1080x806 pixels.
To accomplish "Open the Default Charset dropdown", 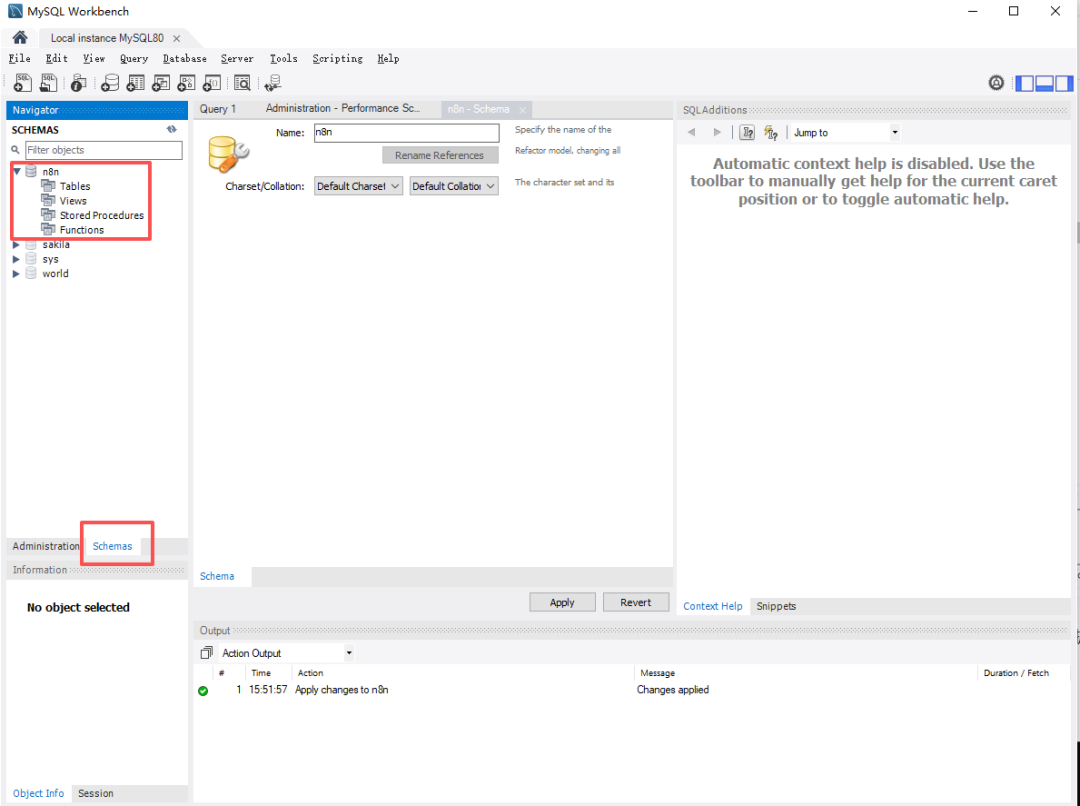I will click(x=358, y=186).
